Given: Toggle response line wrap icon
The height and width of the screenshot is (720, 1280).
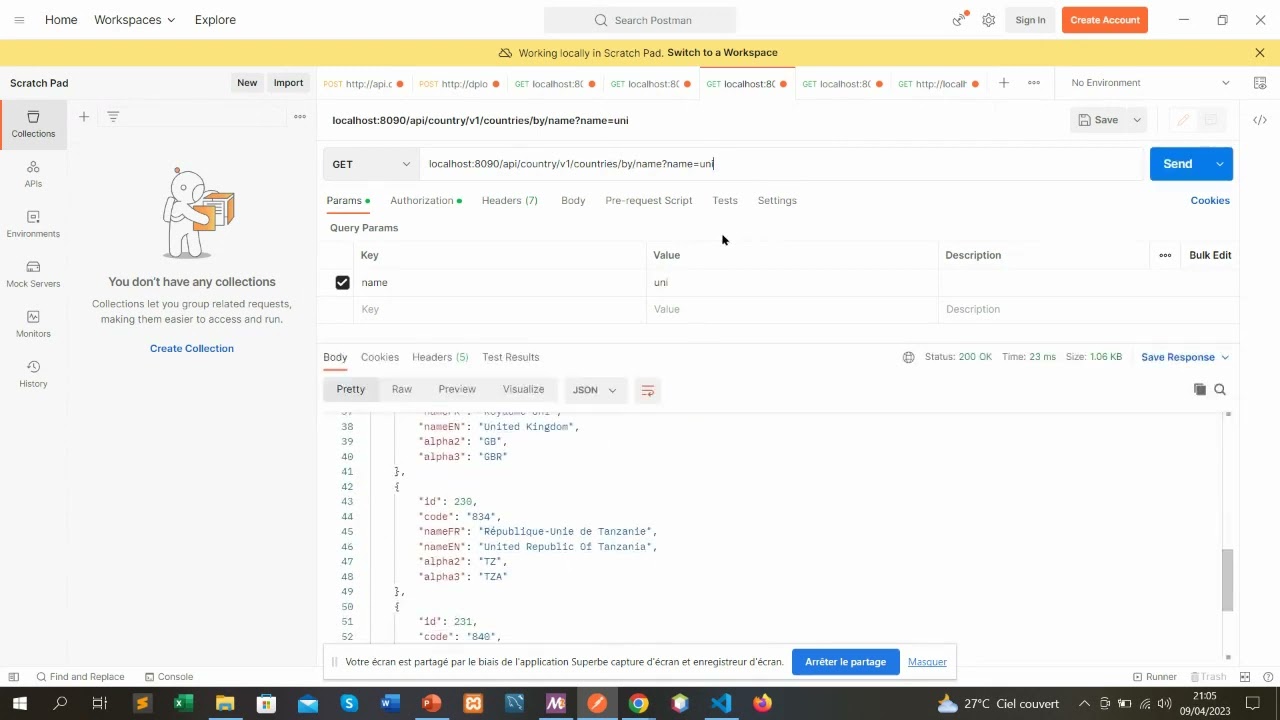Looking at the screenshot, I should (x=647, y=390).
